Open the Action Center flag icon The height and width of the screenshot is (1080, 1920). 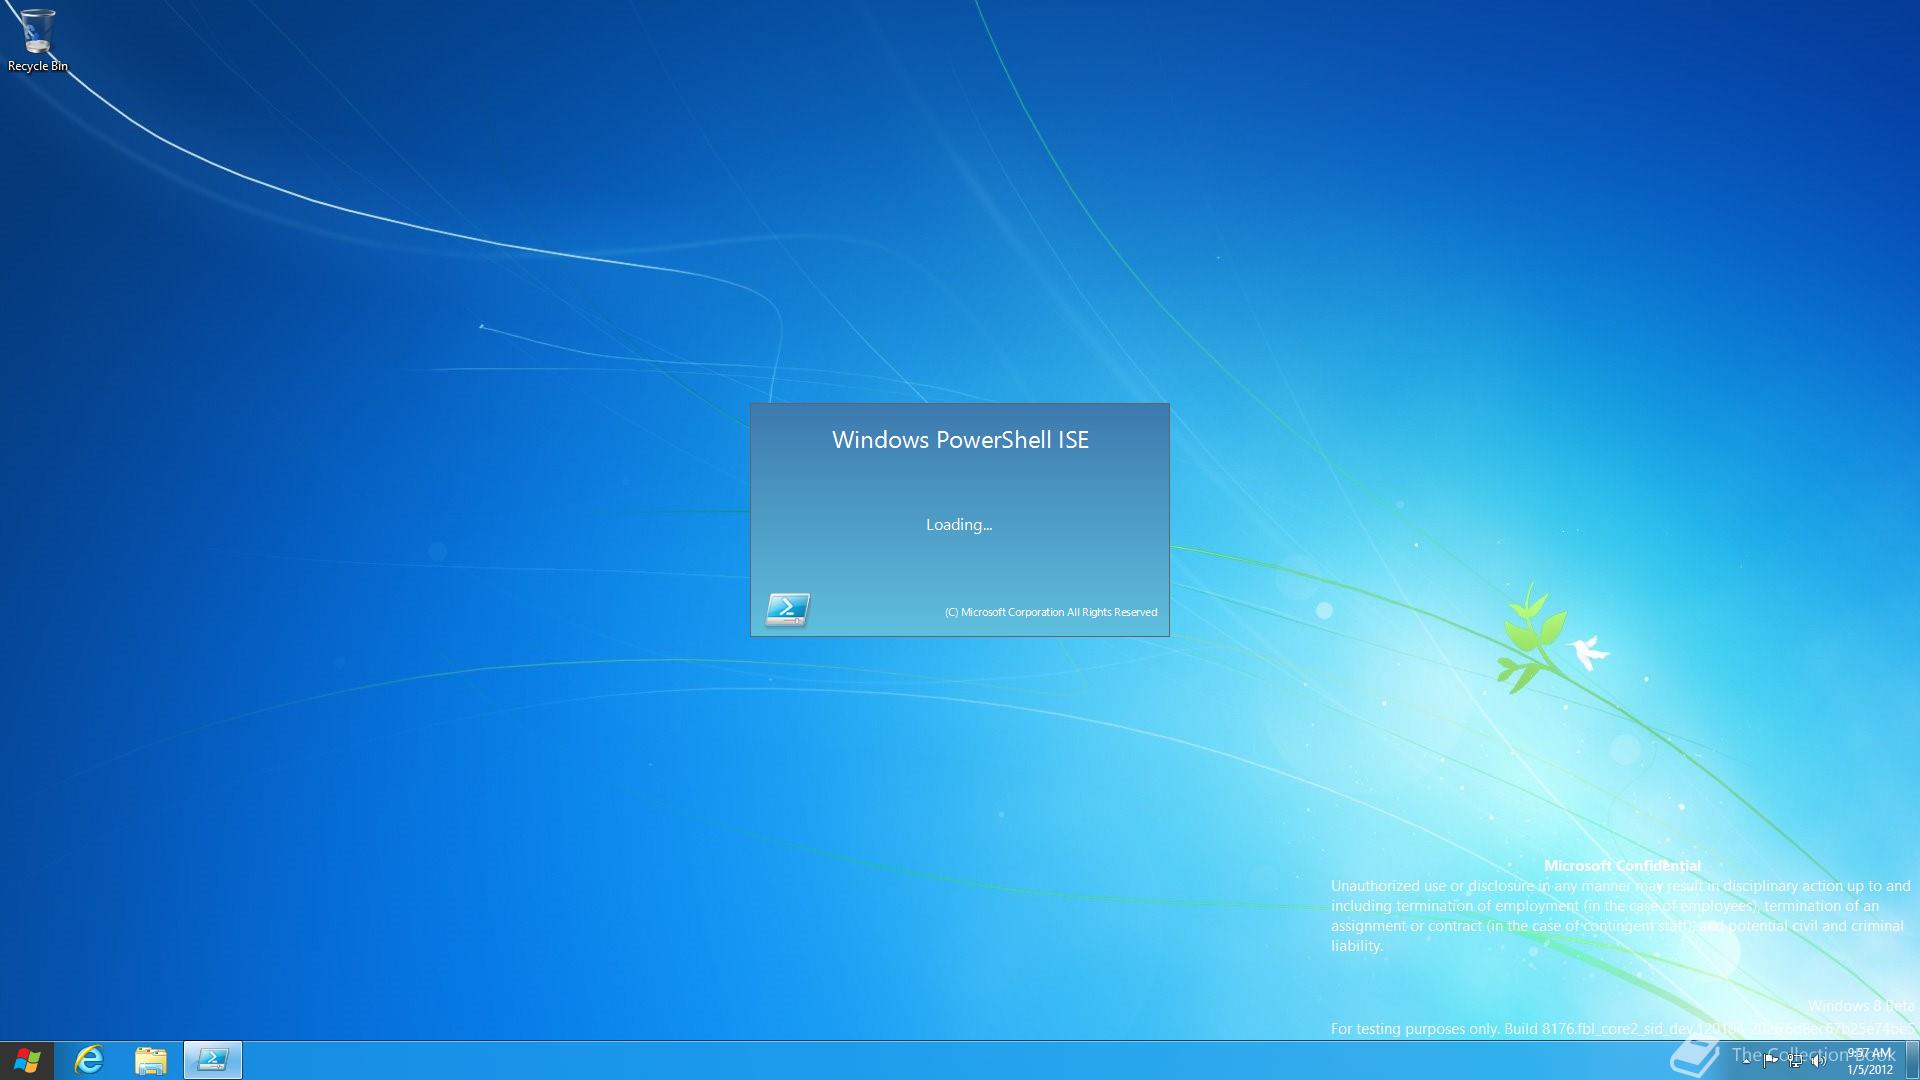click(x=1770, y=1061)
